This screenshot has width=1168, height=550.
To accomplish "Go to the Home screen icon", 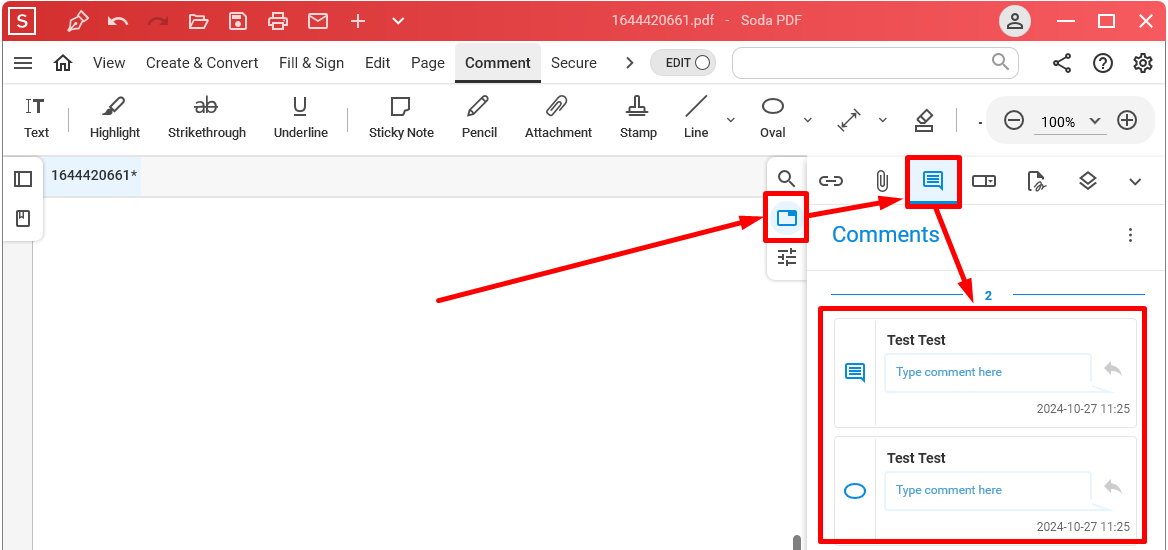I will click(x=63, y=63).
